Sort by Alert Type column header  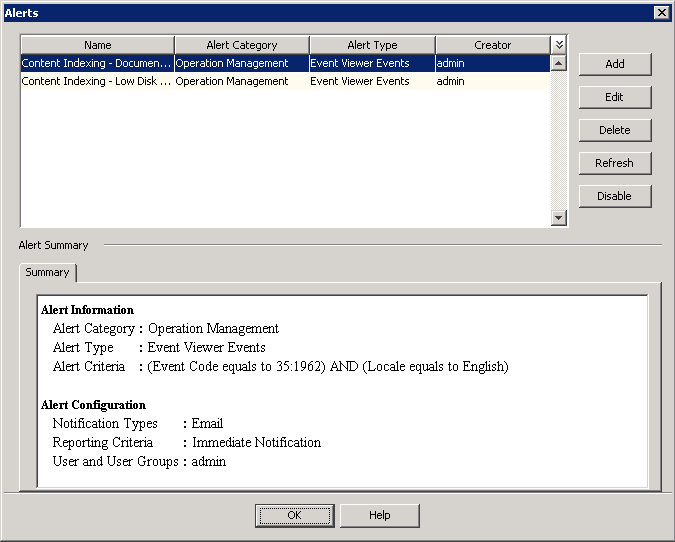(372, 45)
